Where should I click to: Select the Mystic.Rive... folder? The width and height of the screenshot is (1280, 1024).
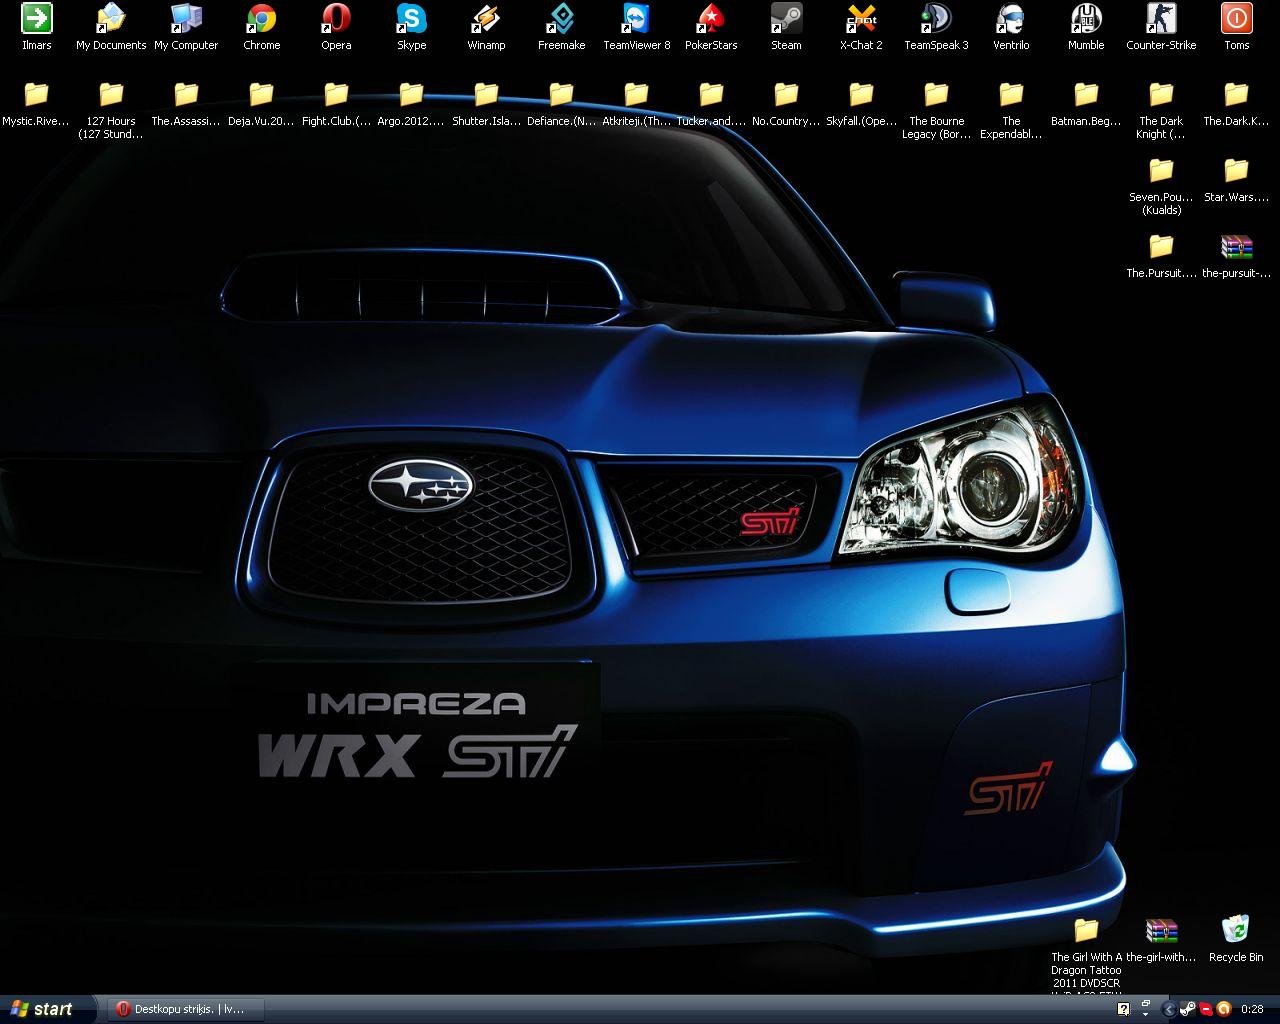pos(37,104)
